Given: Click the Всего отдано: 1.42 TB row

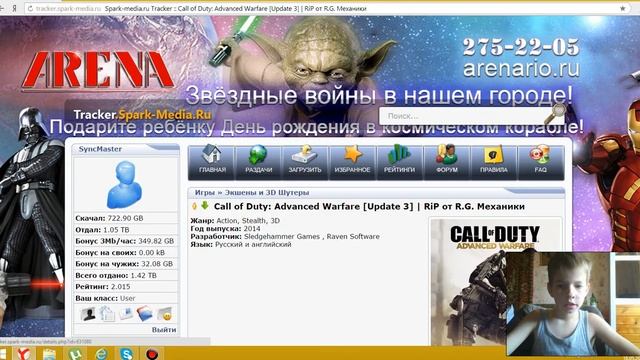Looking at the screenshot, I should [x=126, y=276].
